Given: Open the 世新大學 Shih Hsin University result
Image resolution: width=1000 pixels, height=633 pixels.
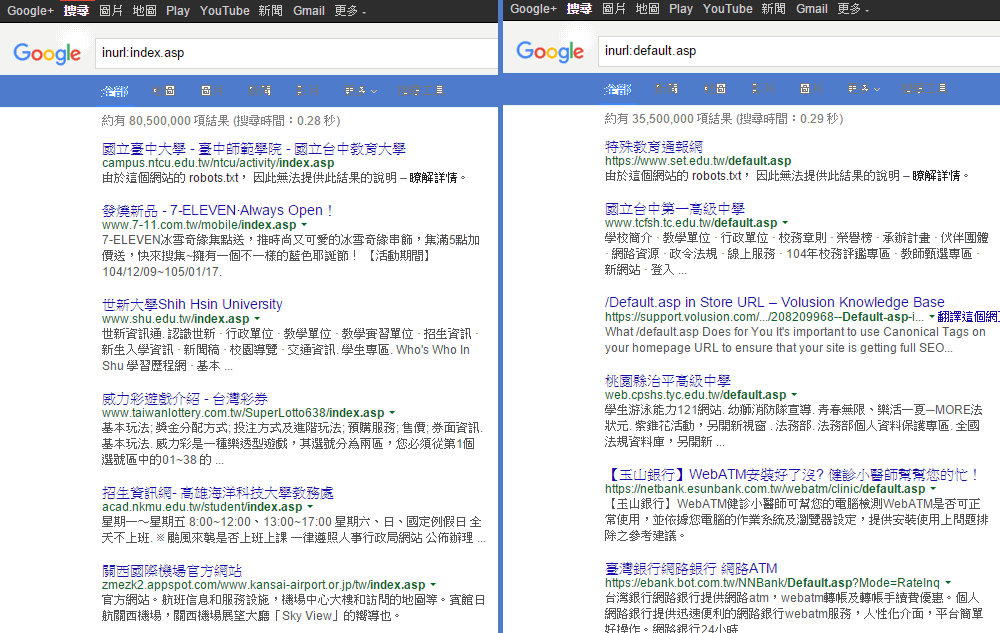Looking at the screenshot, I should tap(192, 304).
